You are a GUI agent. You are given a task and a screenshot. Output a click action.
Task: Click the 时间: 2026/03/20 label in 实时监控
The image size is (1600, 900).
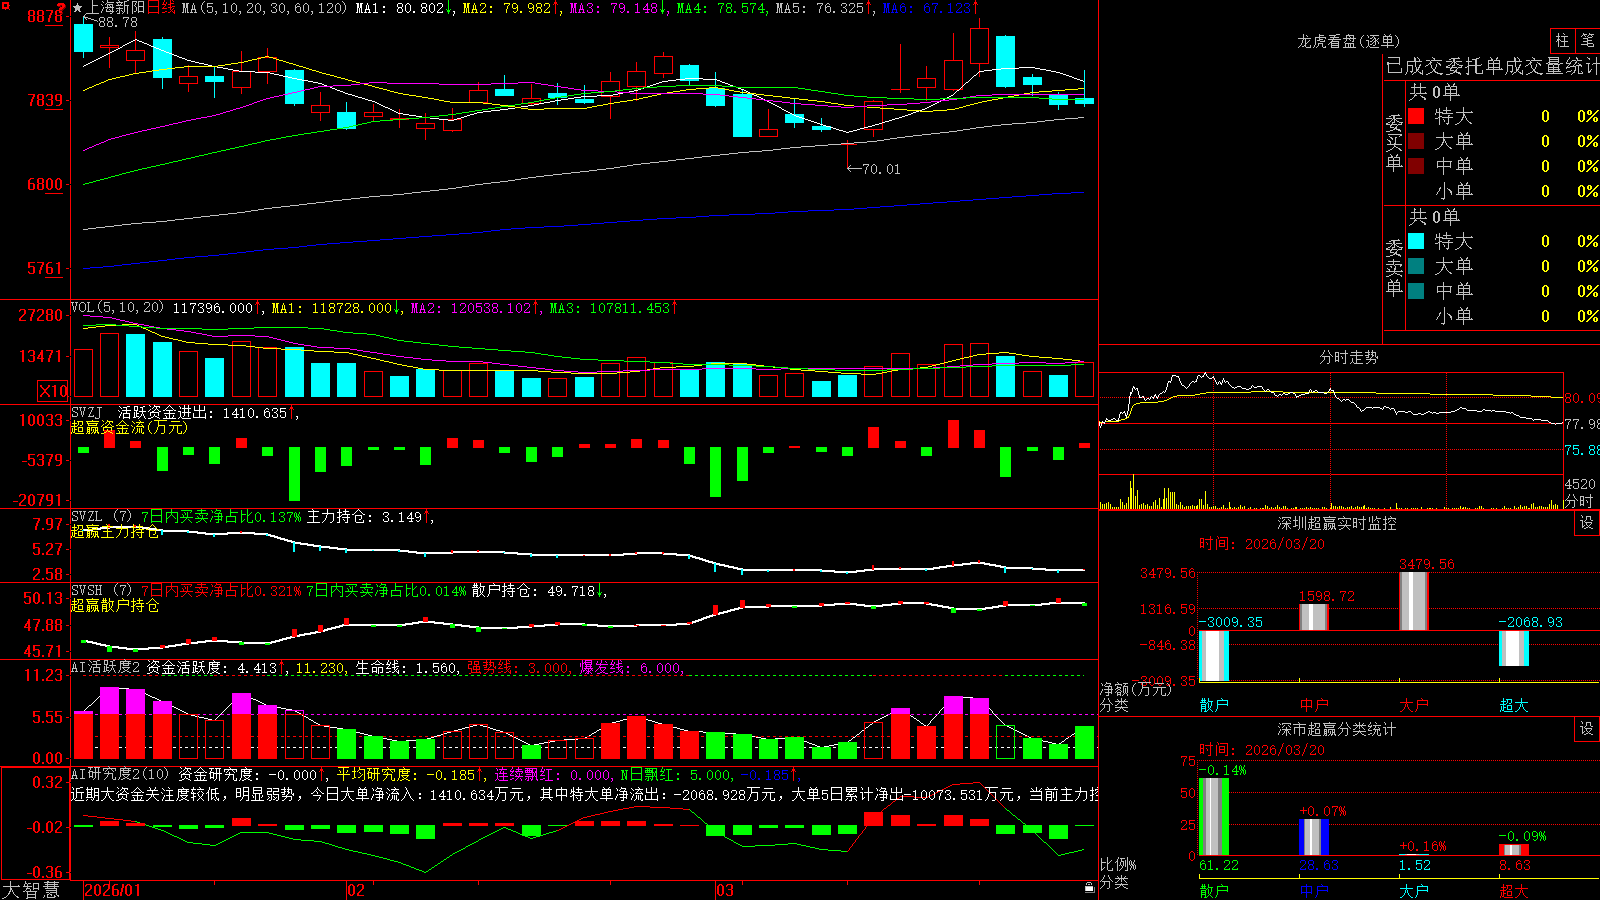[1262, 544]
